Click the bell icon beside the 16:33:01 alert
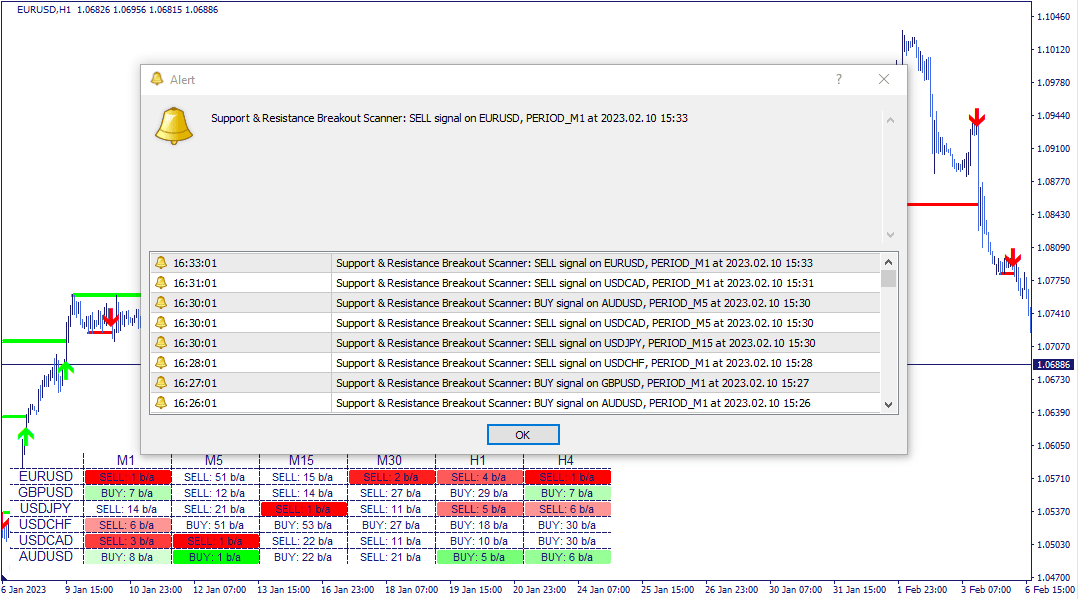Screen dimensions: 1078x599 160,263
